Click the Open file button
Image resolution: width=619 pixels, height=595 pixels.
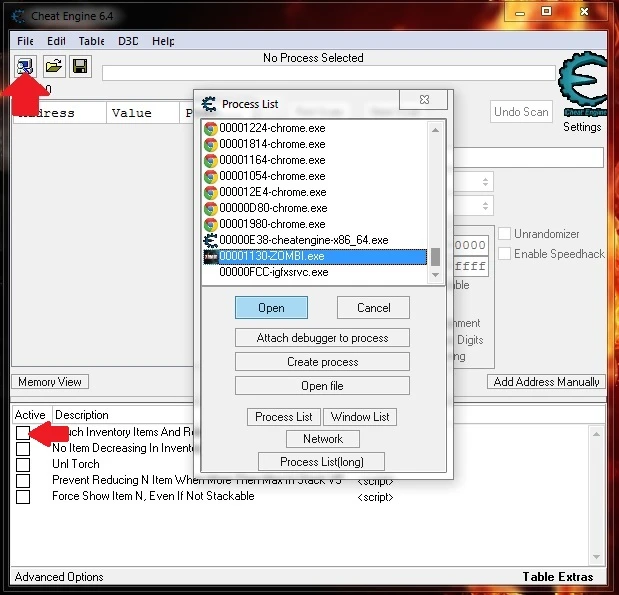coord(322,386)
